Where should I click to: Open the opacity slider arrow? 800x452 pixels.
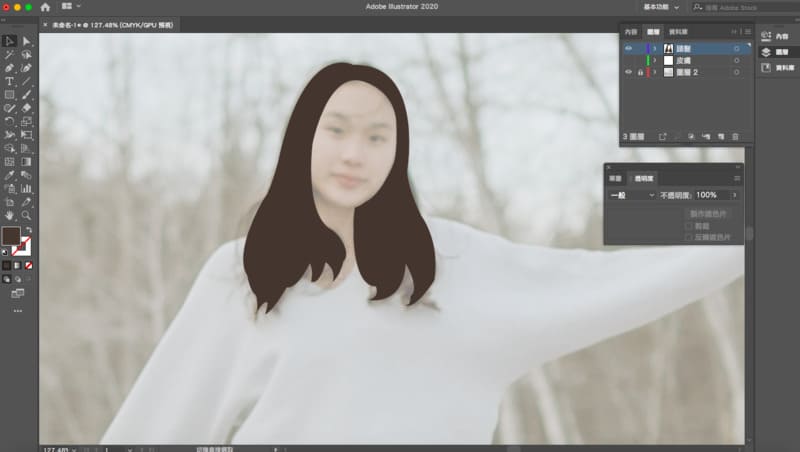tap(735, 195)
